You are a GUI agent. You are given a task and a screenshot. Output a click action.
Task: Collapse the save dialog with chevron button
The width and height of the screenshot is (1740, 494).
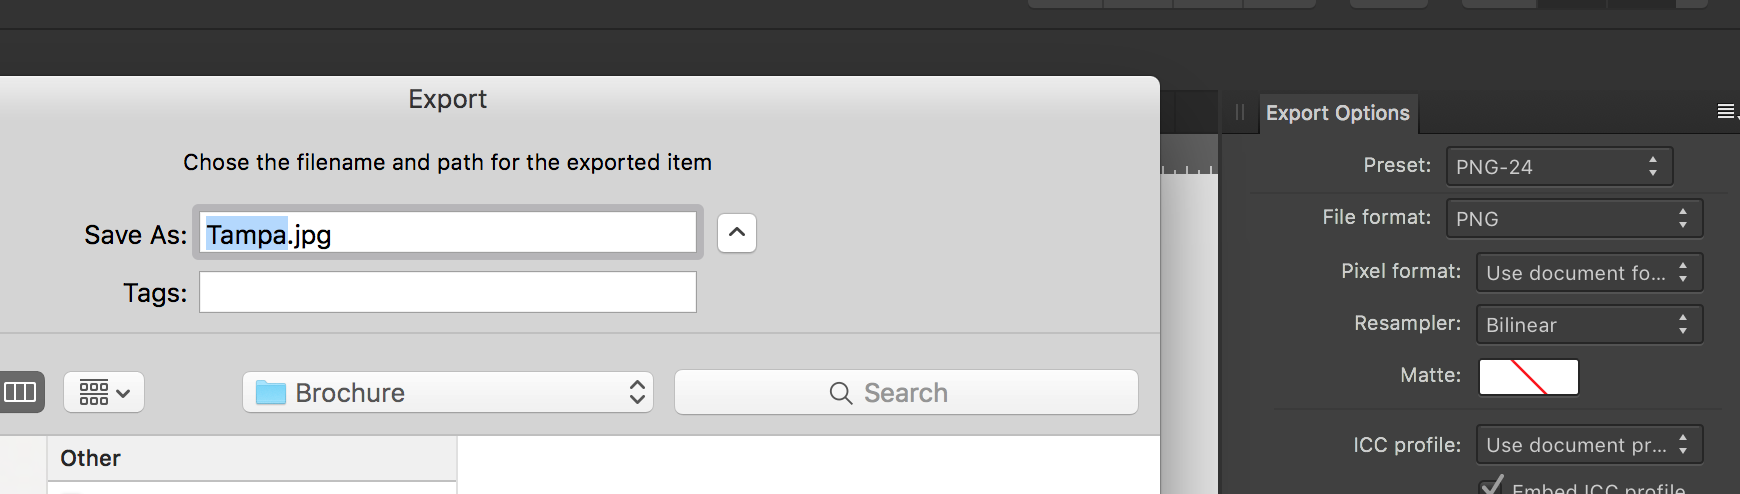point(737,233)
